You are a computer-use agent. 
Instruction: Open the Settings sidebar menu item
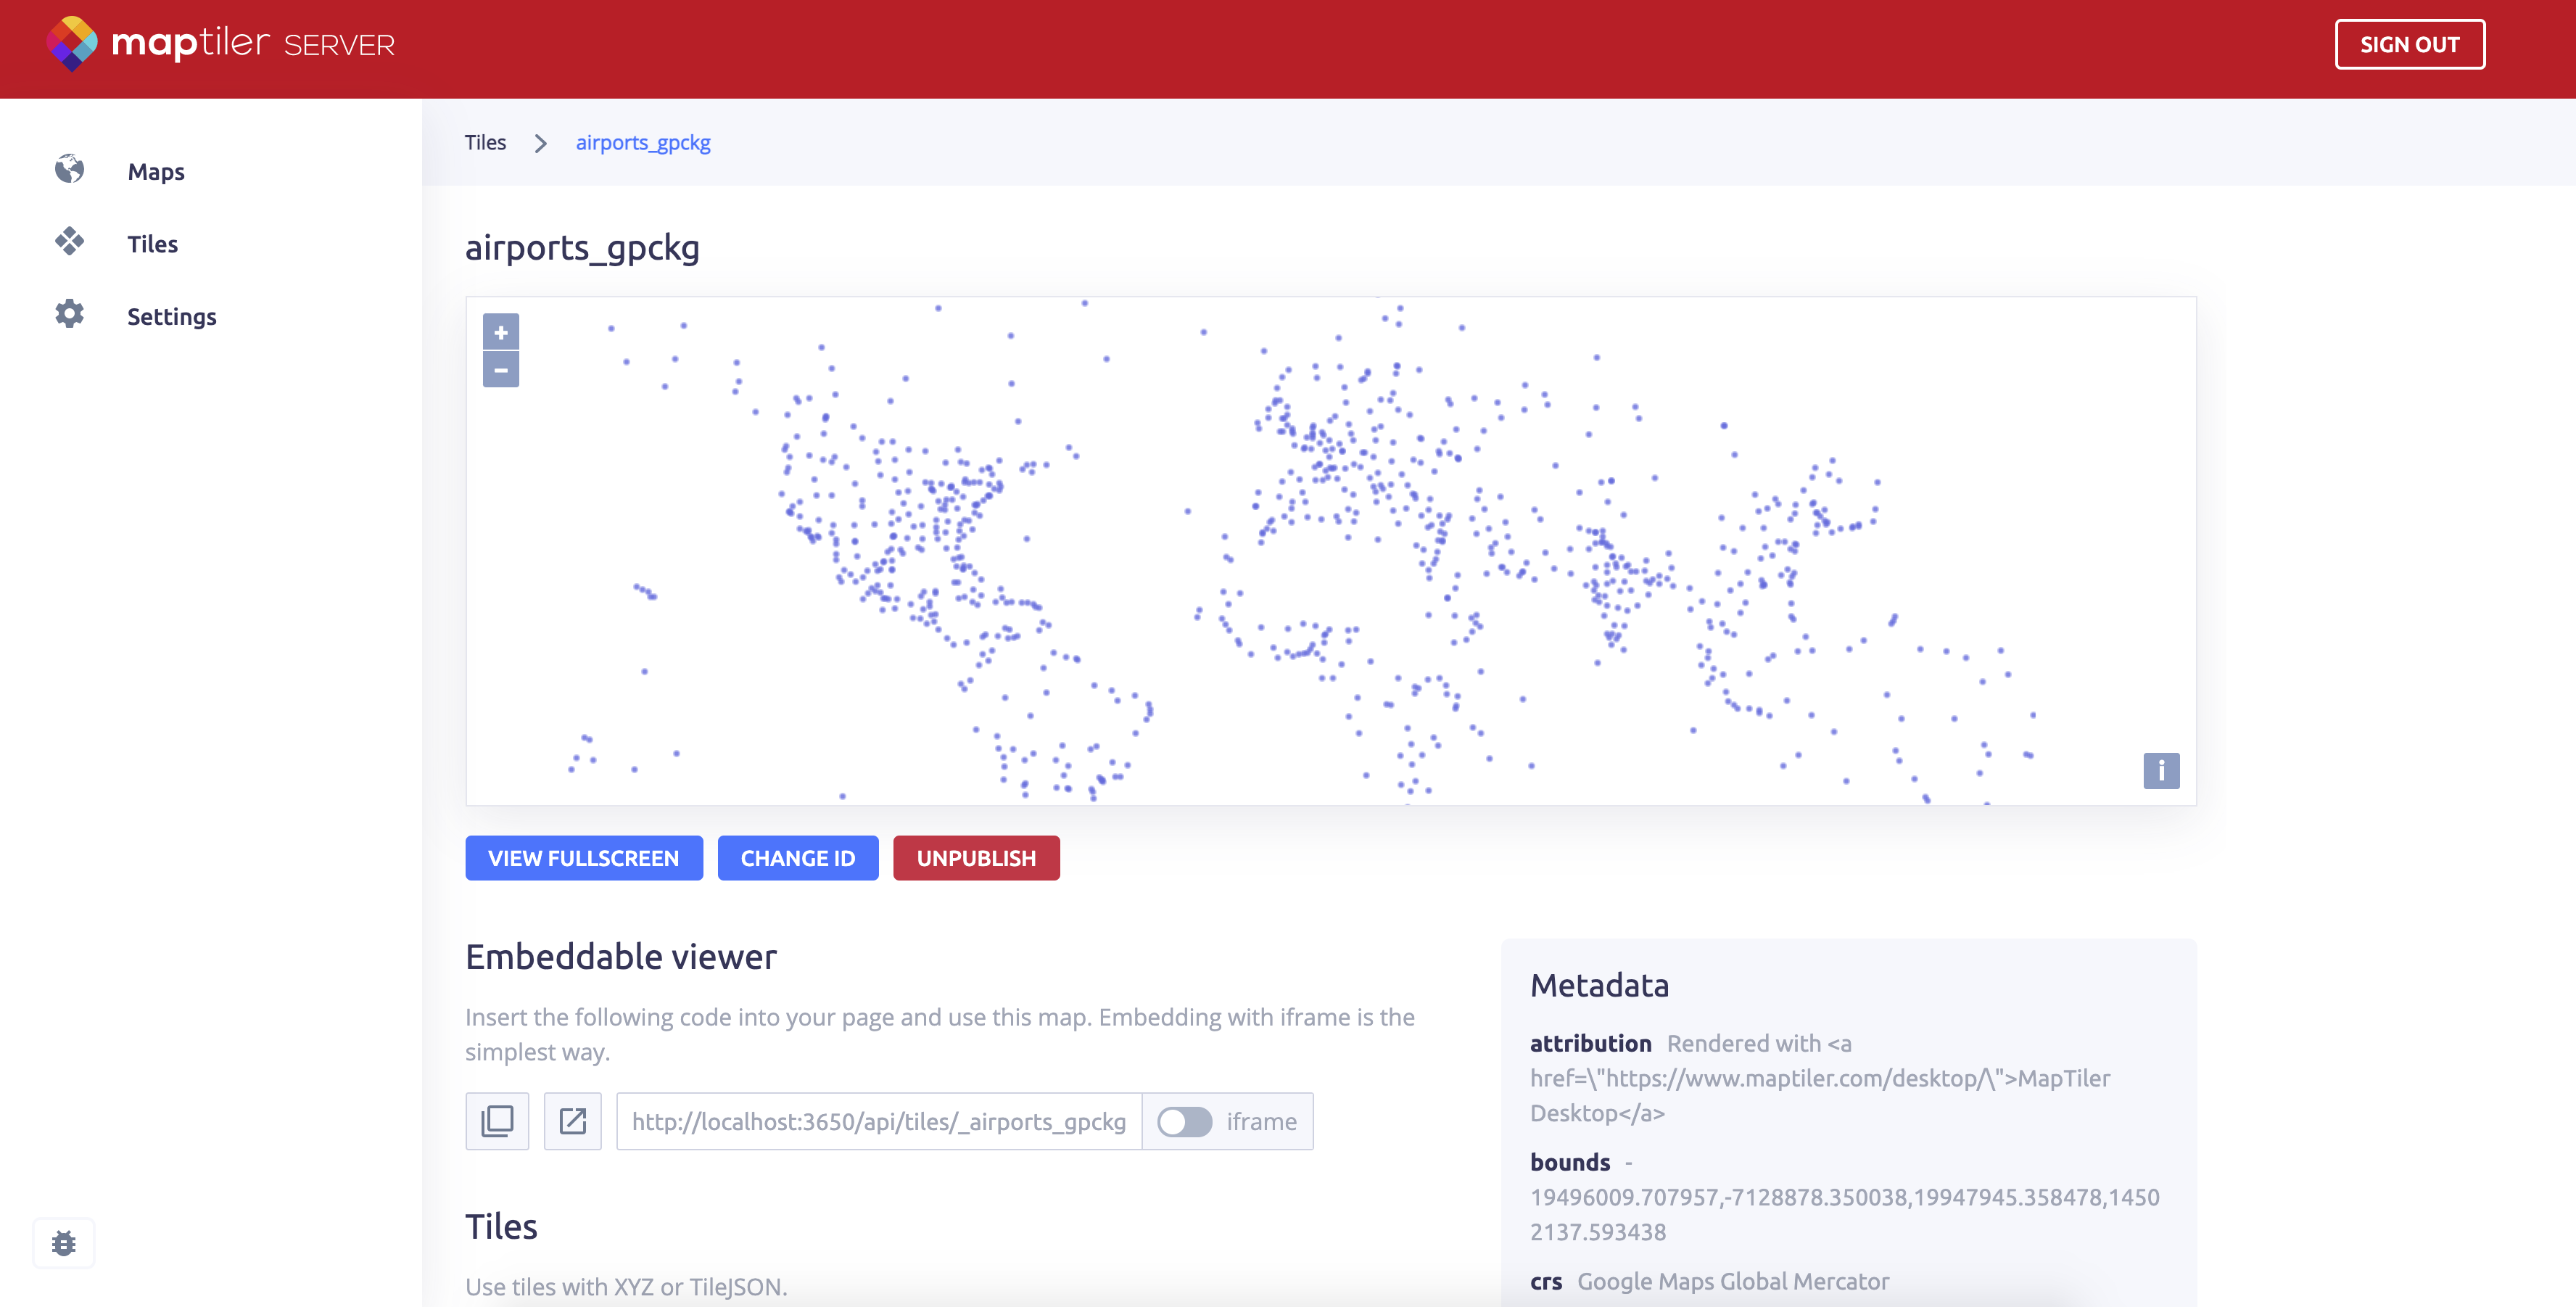pos(171,317)
